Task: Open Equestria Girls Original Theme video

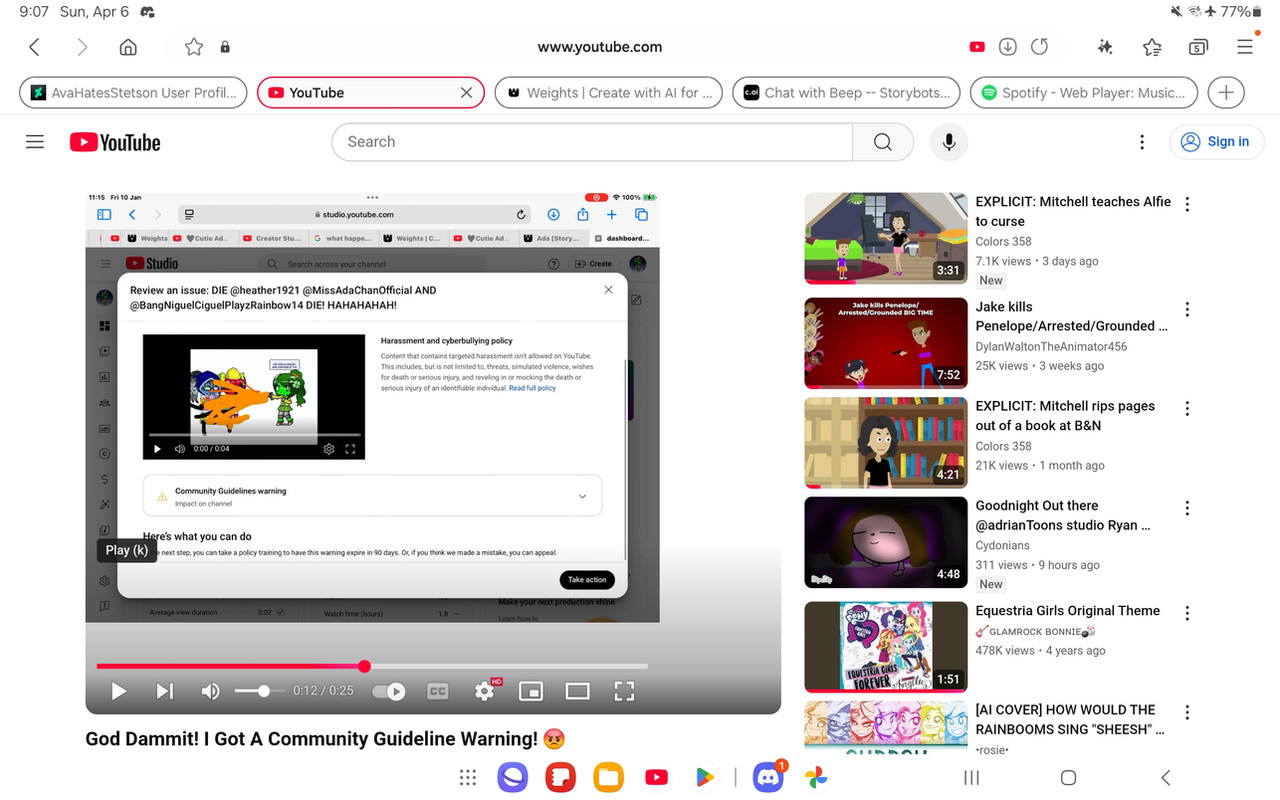Action: pyautogui.click(x=1068, y=611)
